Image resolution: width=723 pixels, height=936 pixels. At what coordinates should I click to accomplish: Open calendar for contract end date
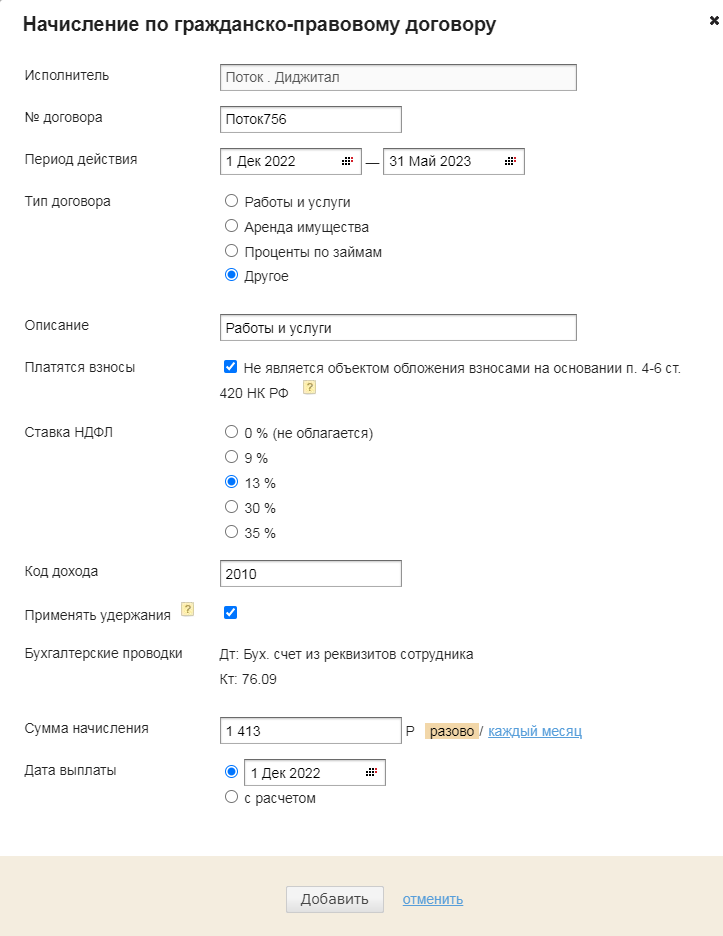tap(510, 161)
